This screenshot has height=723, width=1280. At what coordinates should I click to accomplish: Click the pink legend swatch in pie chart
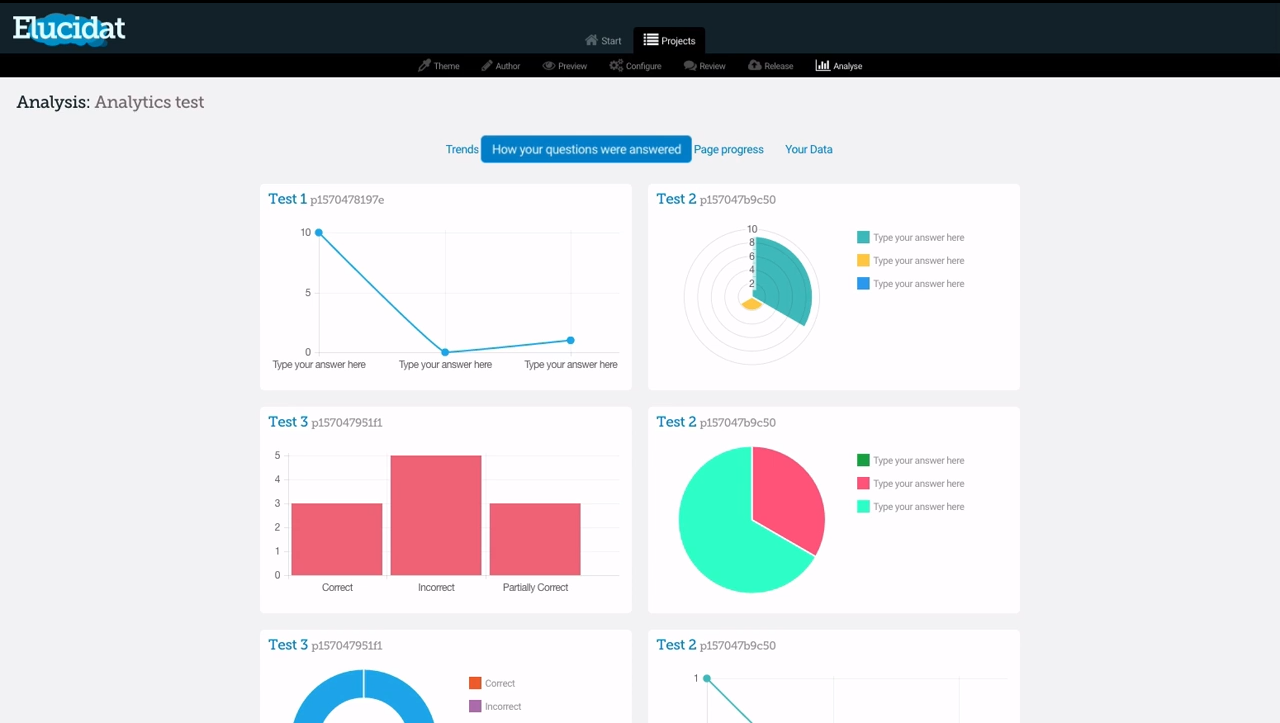863,484
